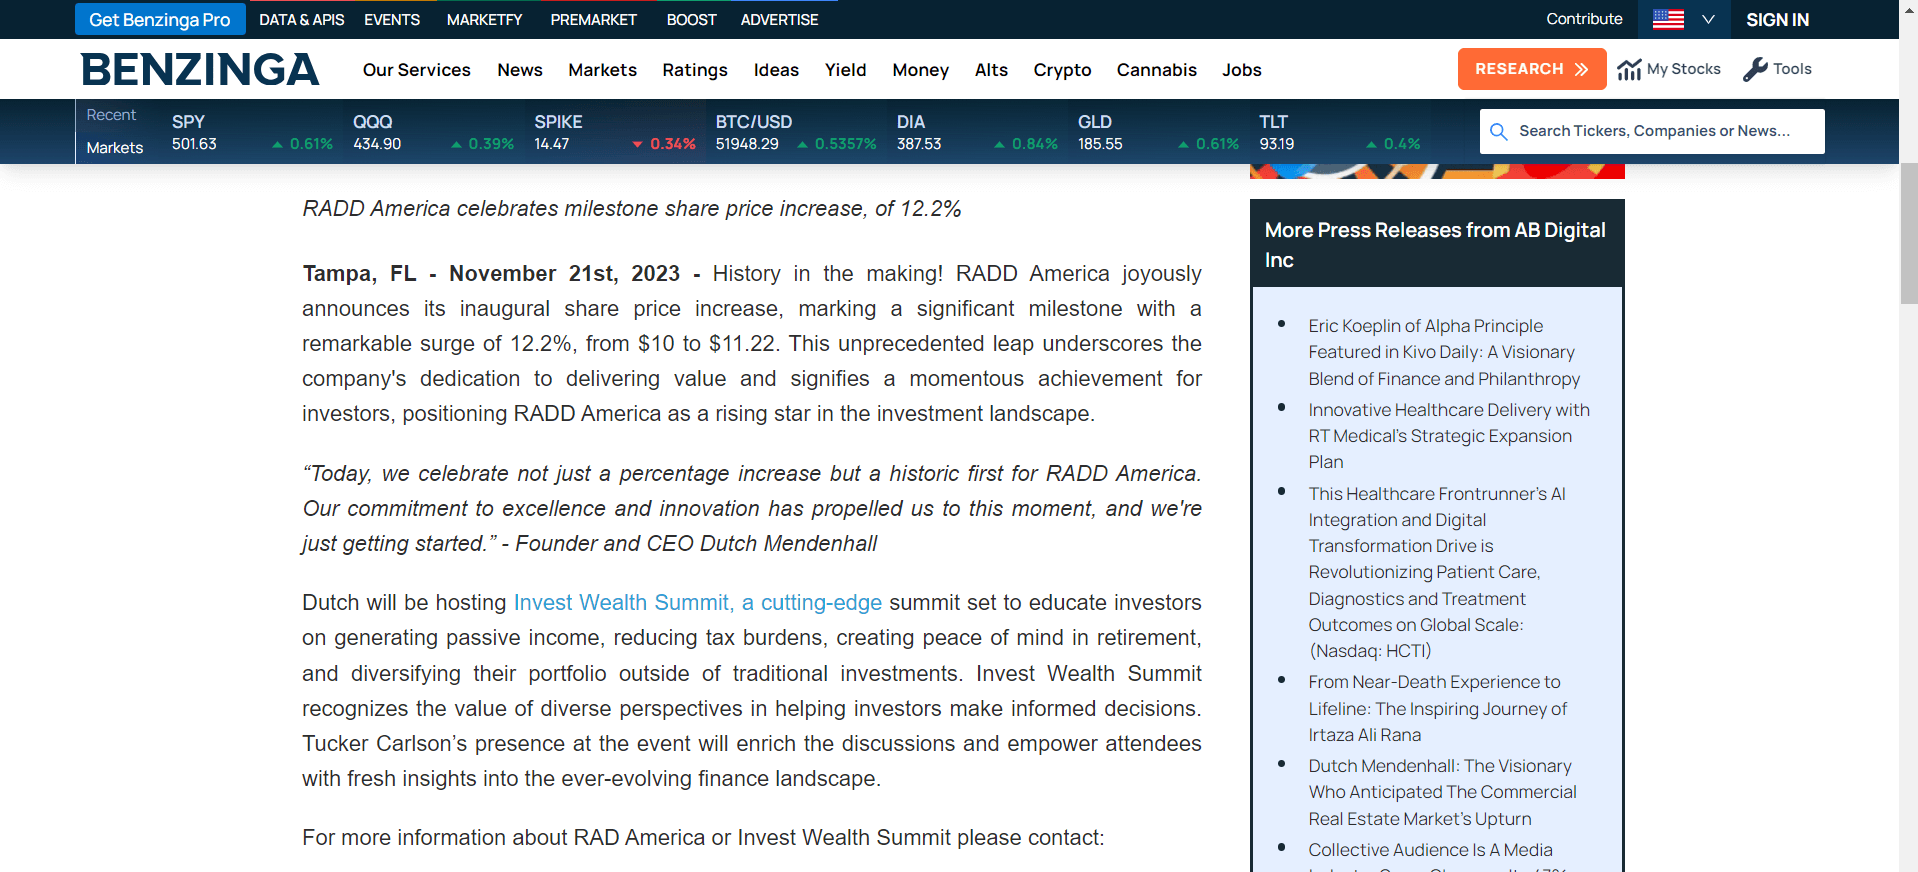Expand the language dropdown chevron

[x=1708, y=19]
